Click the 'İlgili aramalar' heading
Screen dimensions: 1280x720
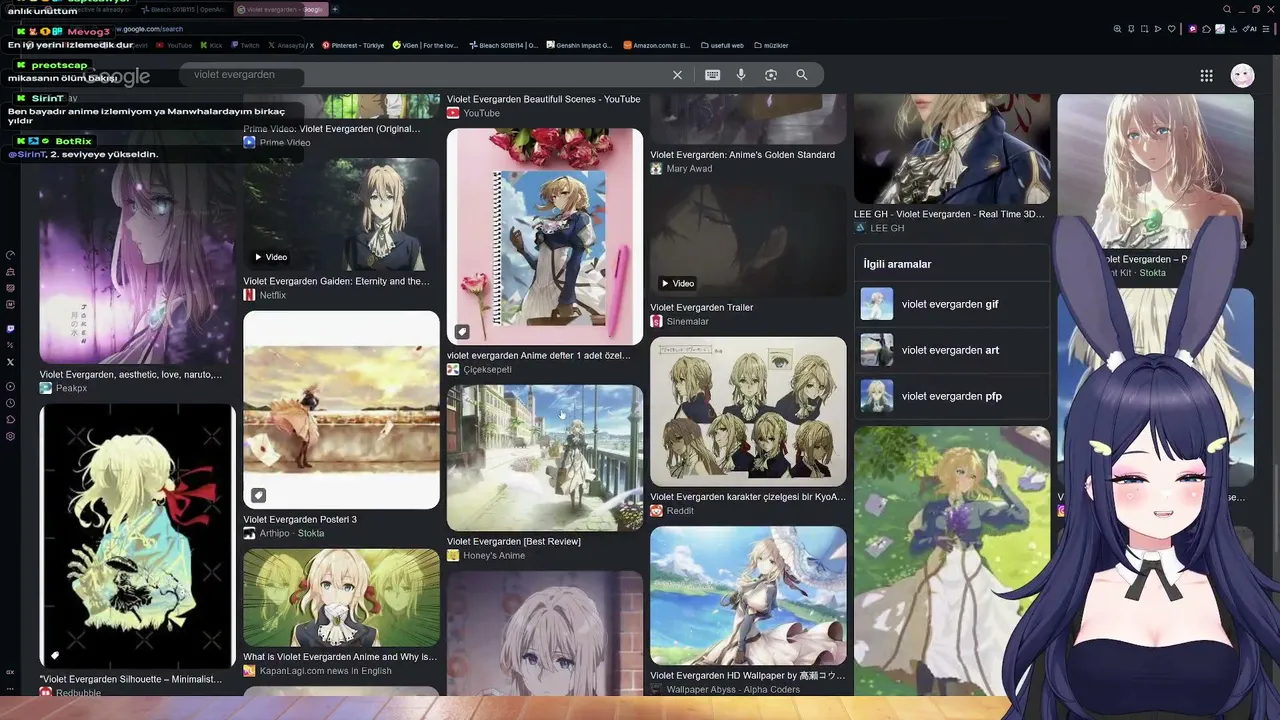click(x=898, y=264)
